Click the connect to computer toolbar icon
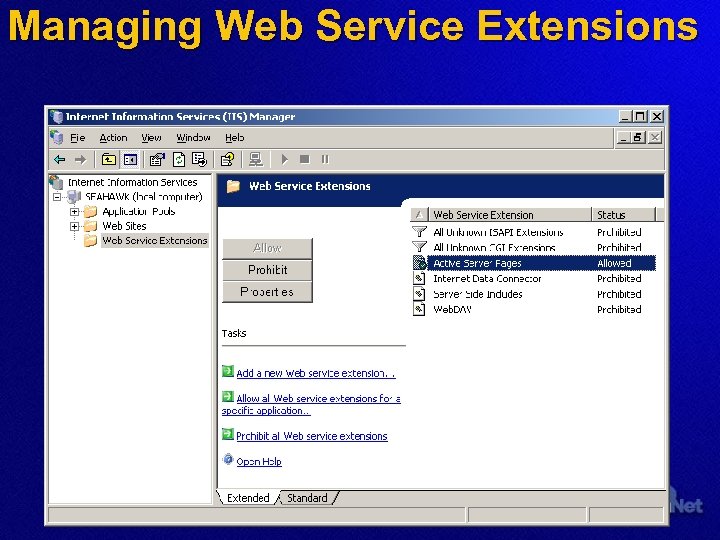 256,159
